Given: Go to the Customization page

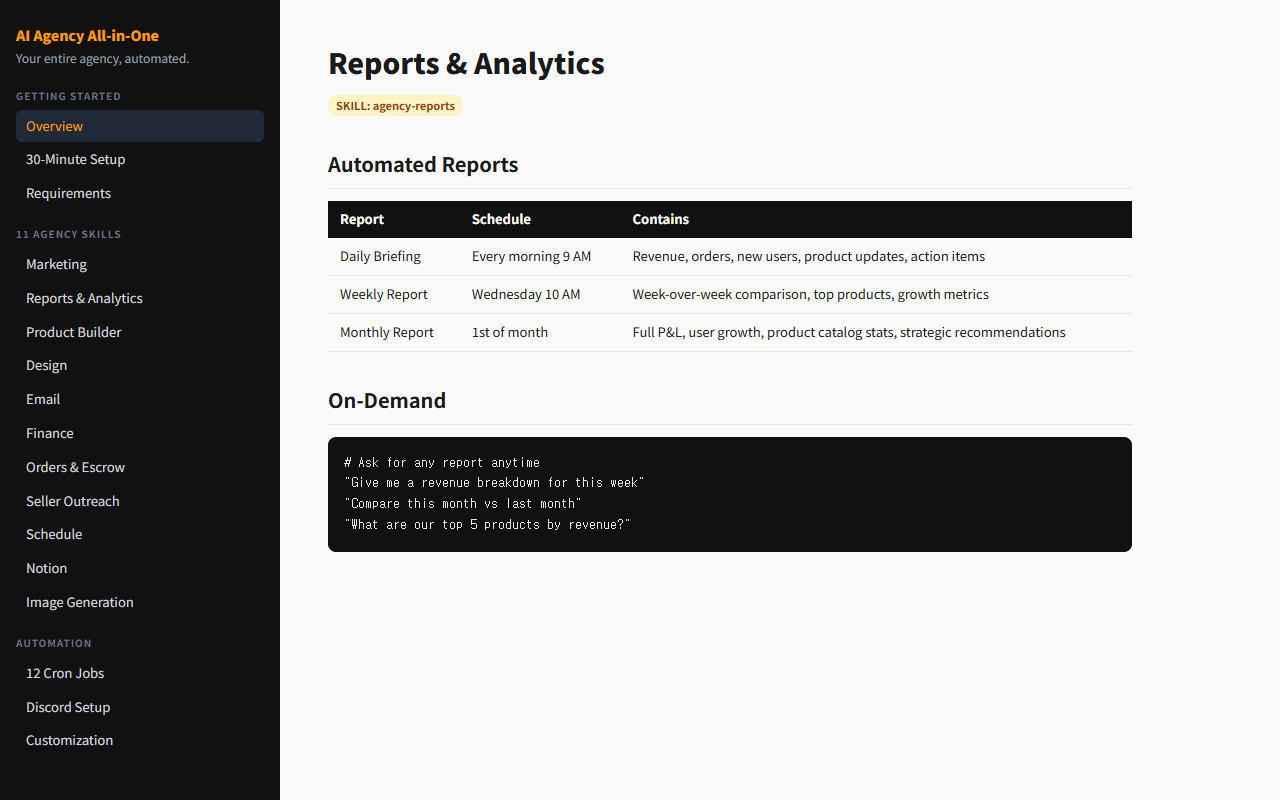Looking at the screenshot, I should 70,740.
